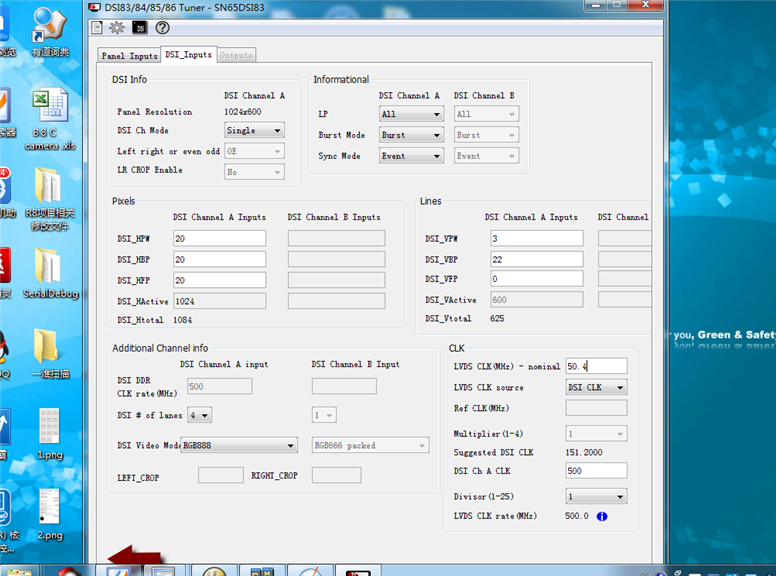The height and width of the screenshot is (576, 776).
Task: Click the DSI_HPW Channel B input field
Action: pos(337,239)
